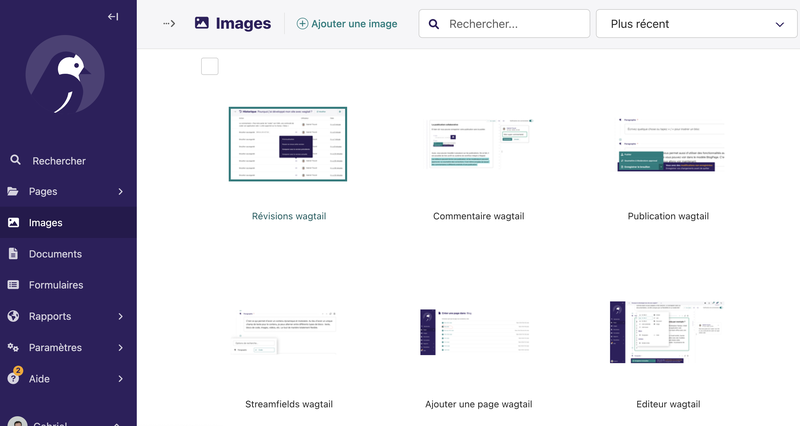Image resolution: width=800 pixels, height=426 pixels.
Task: Click the plus circle icon for adding image
Action: (303, 23)
